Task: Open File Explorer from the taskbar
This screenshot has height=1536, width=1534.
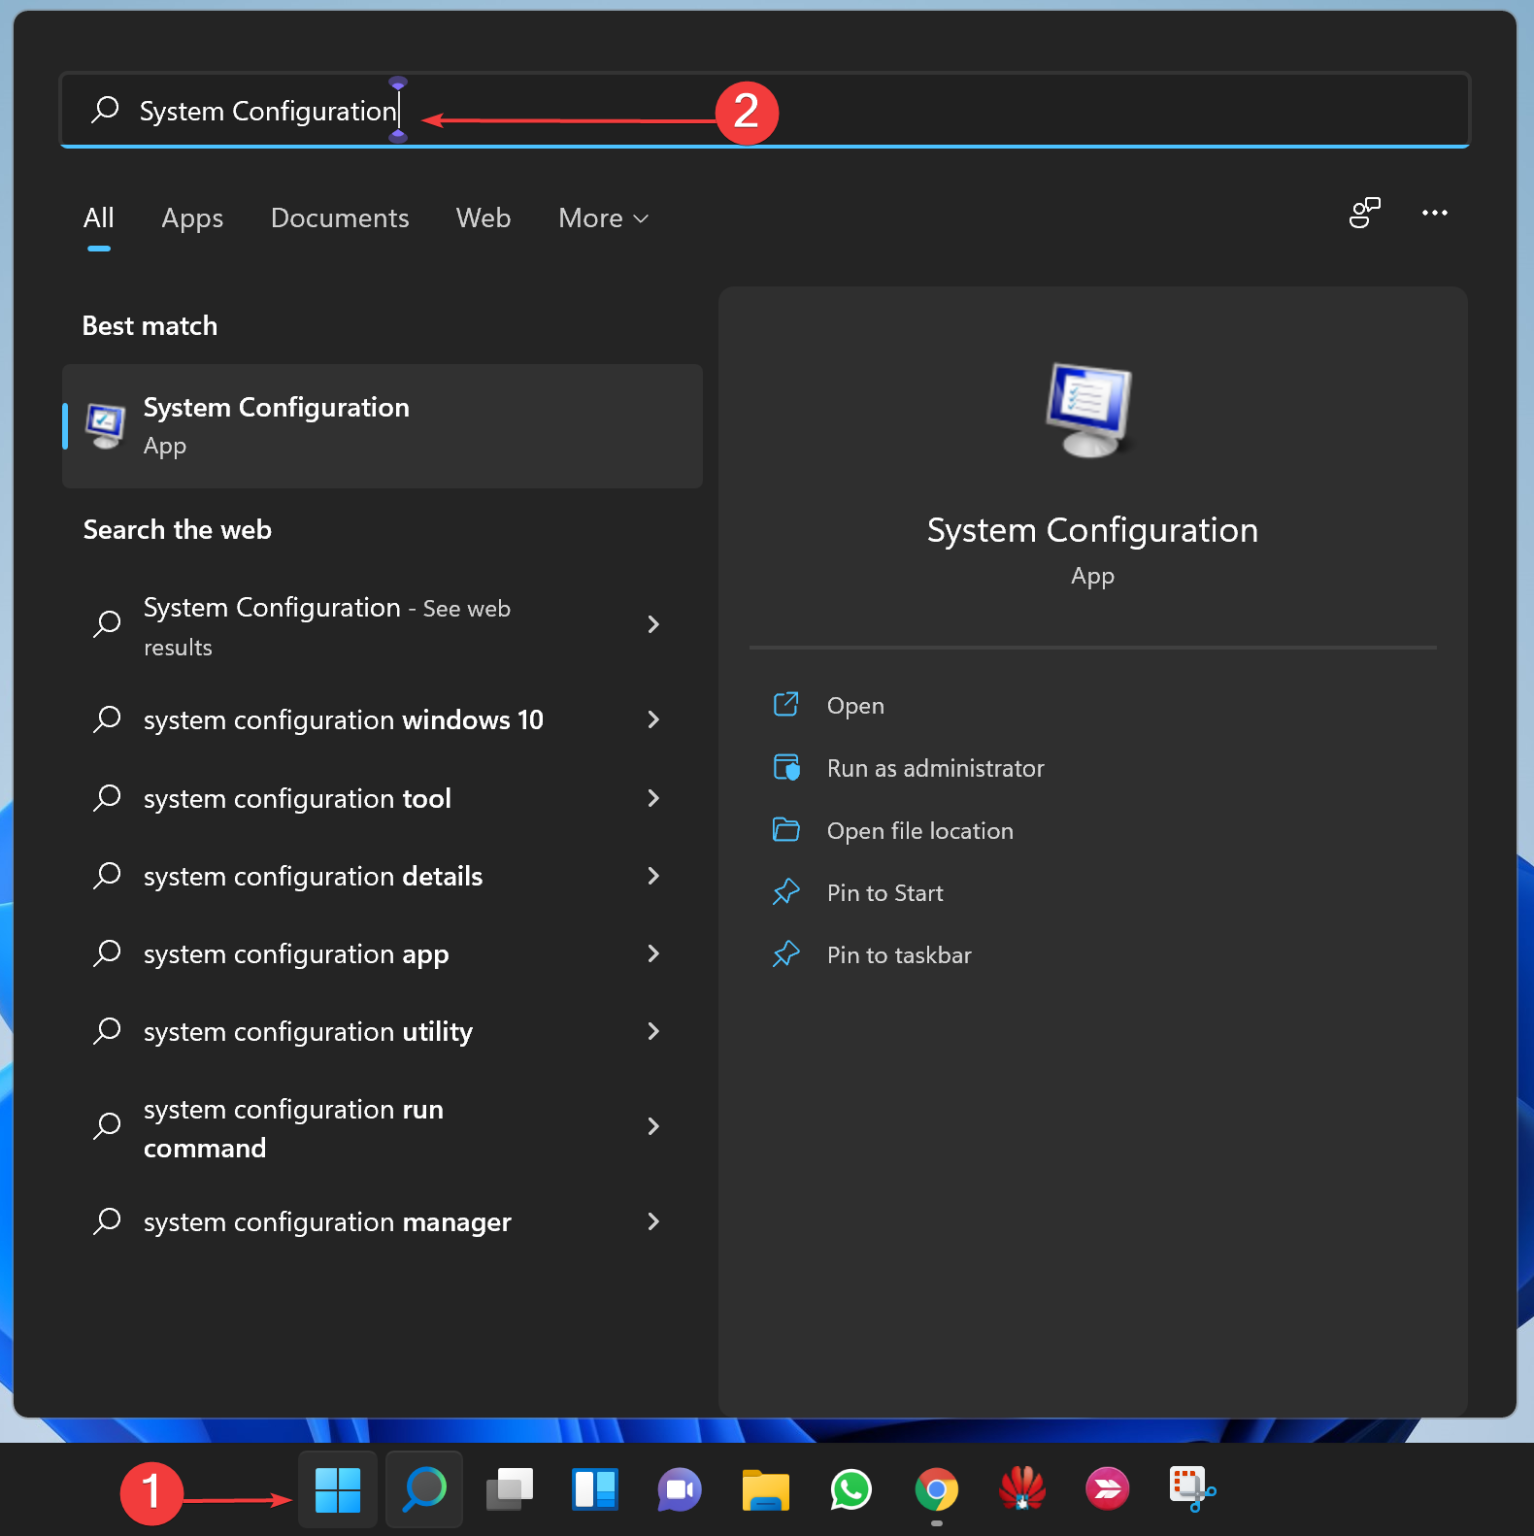Action: 766,1490
